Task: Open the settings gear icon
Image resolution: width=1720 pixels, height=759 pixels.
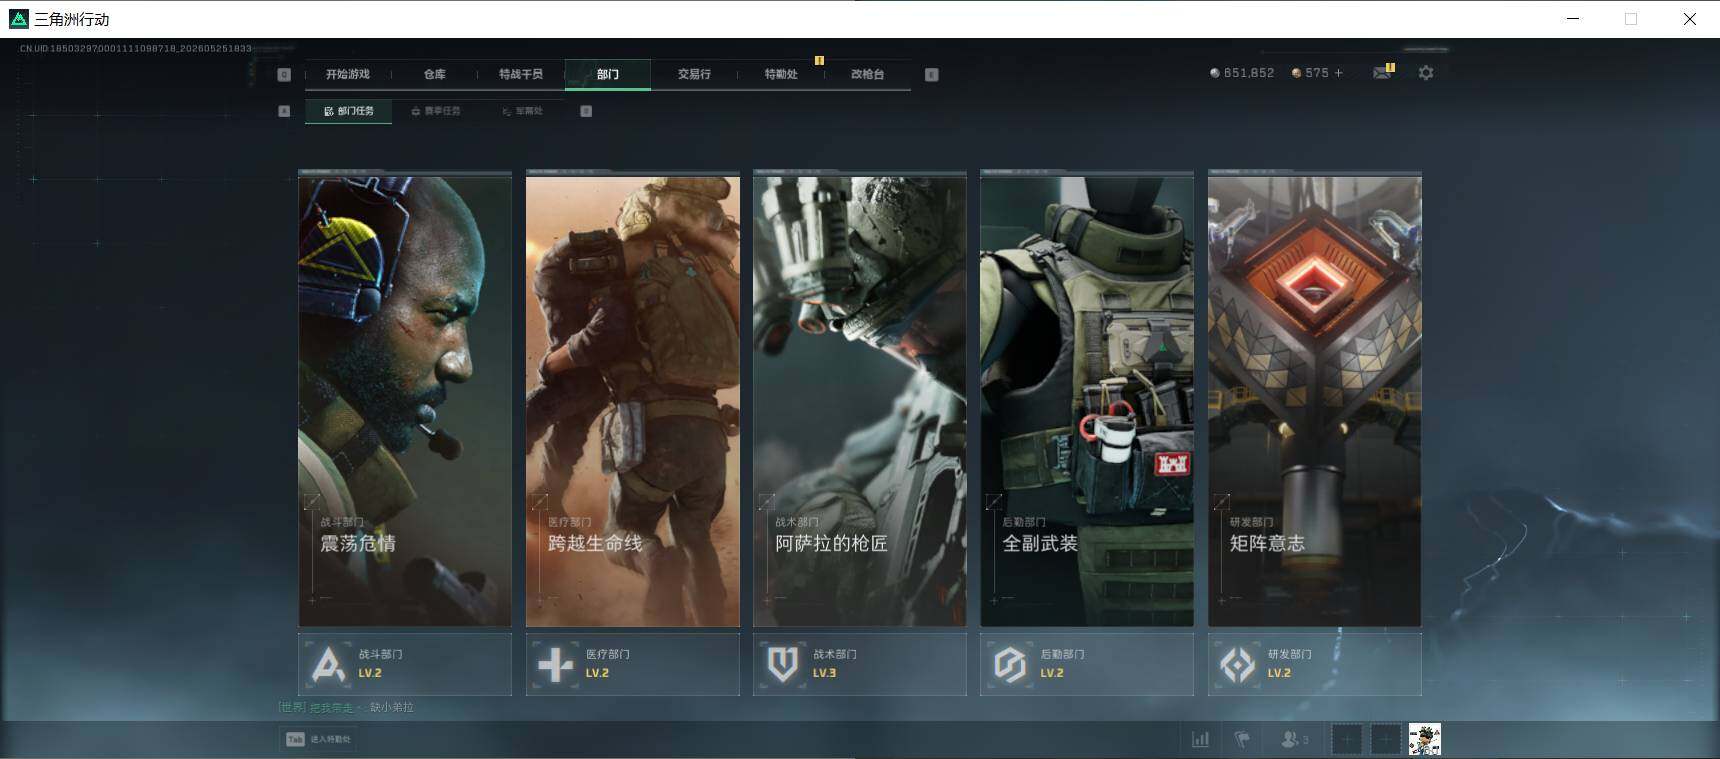Action: coord(1426,72)
